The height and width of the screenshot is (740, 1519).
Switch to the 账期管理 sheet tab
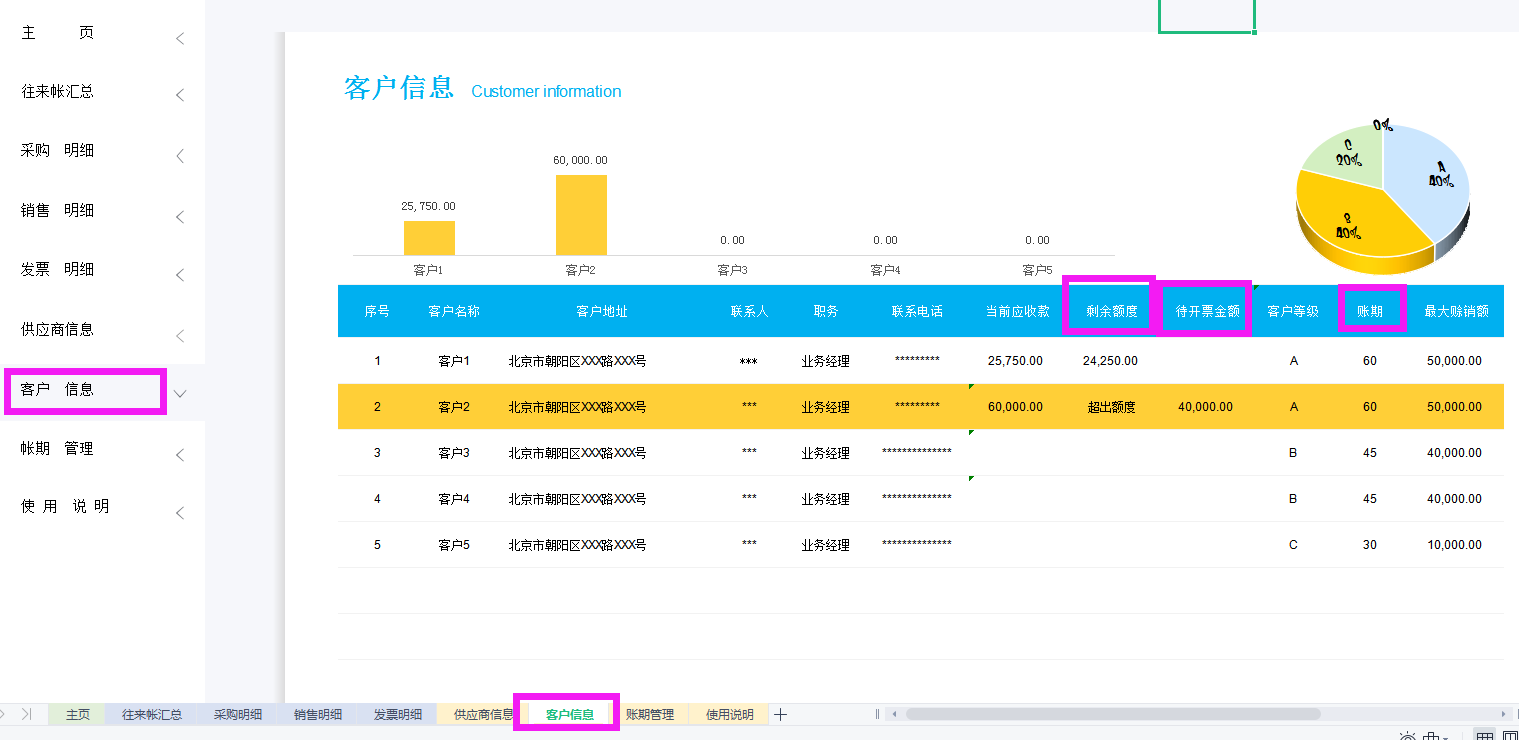pos(652,713)
